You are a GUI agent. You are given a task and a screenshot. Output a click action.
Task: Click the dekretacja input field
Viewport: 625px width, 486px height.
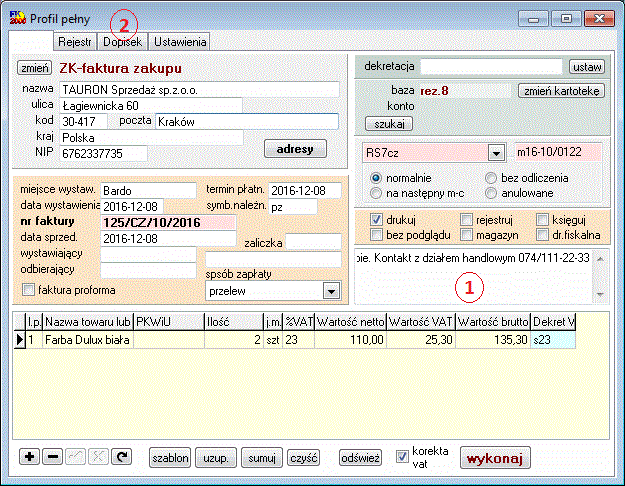491,67
